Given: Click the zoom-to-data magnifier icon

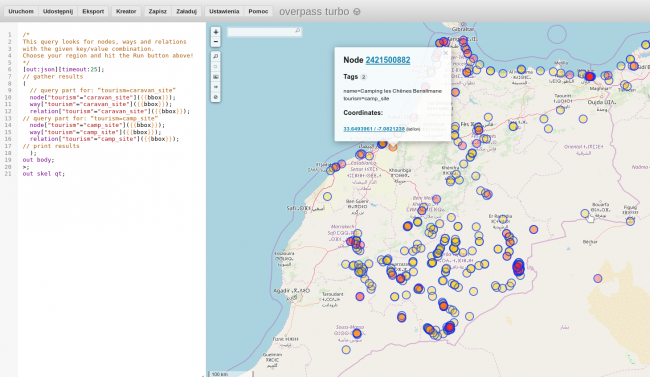Looking at the screenshot, I should pos(216,56).
